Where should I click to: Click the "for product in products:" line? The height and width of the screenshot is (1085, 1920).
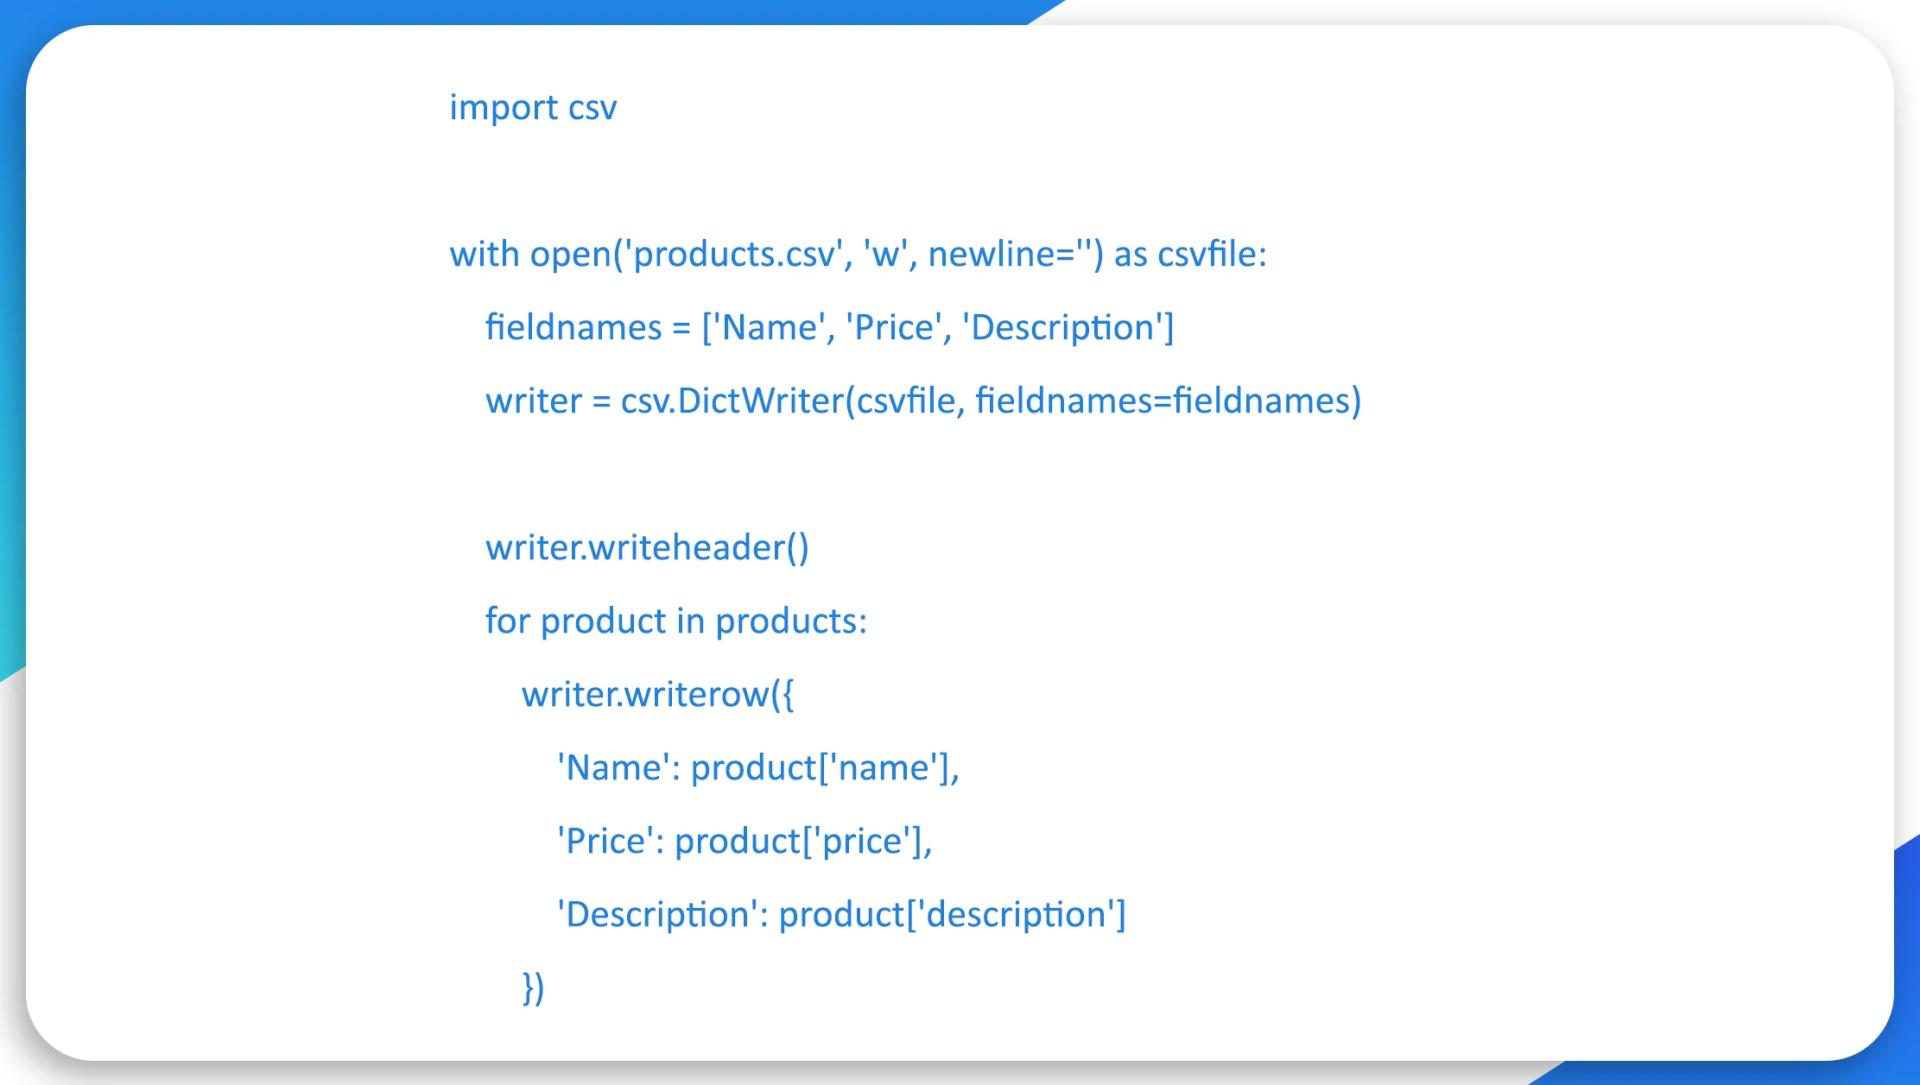676,621
